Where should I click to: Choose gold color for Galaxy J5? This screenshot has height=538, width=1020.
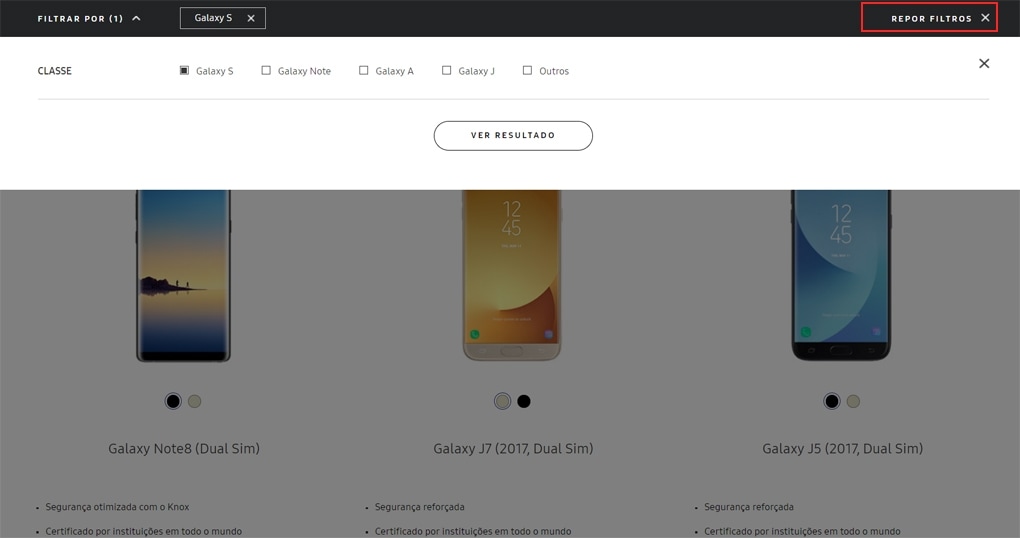point(853,401)
